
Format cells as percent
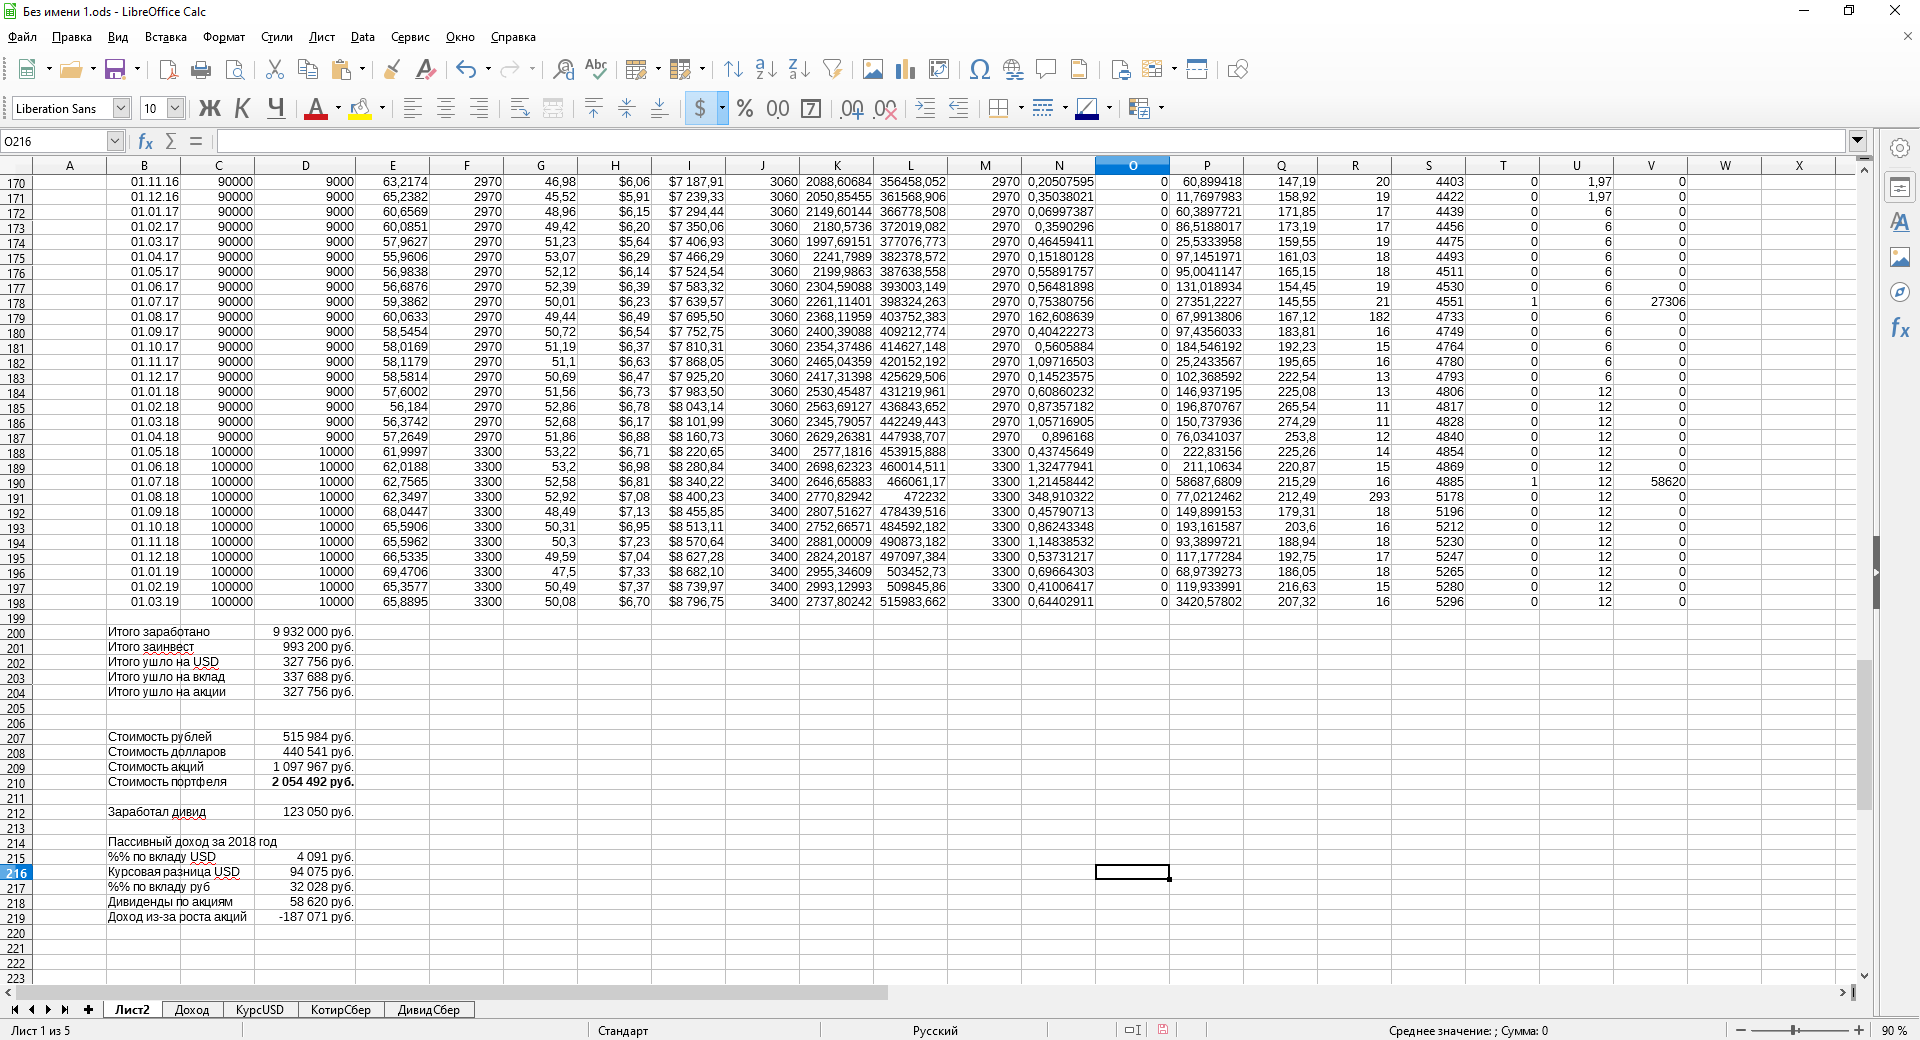tap(745, 108)
